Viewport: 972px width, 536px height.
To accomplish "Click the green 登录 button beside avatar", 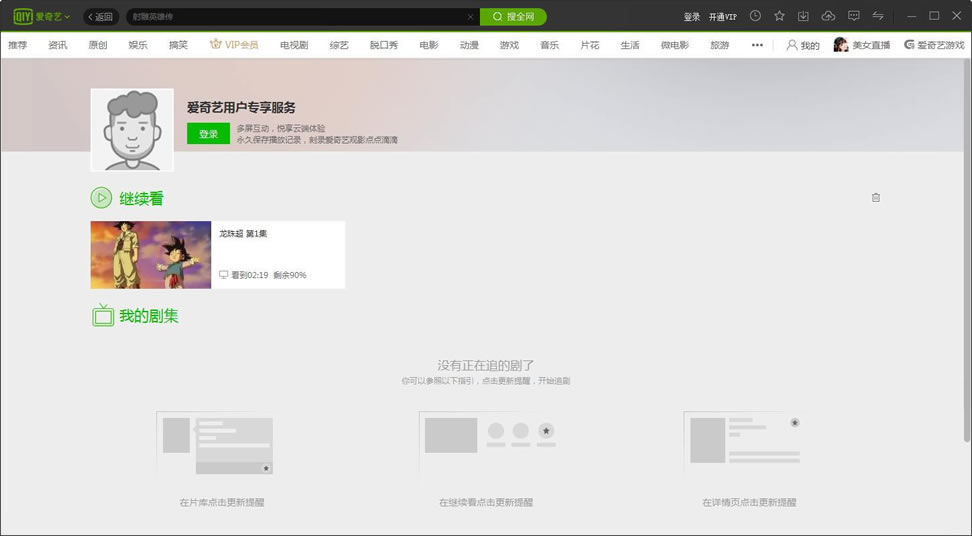I will pyautogui.click(x=208, y=134).
